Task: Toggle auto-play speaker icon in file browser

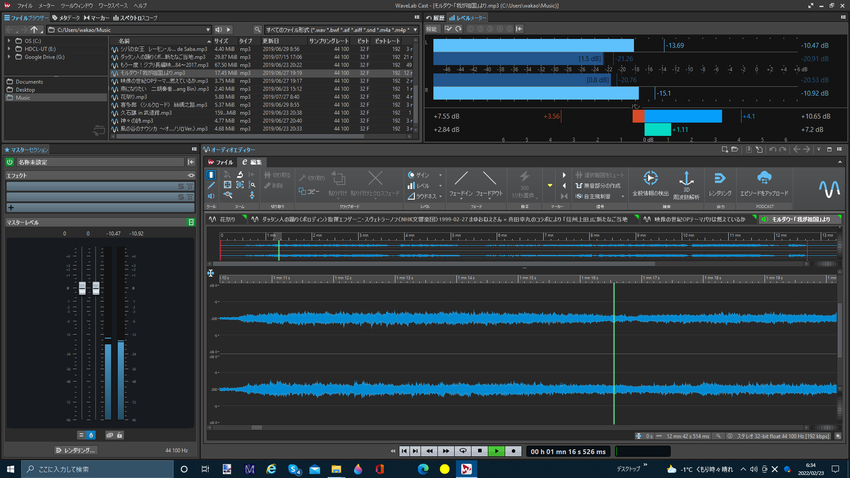Action: tap(218, 30)
